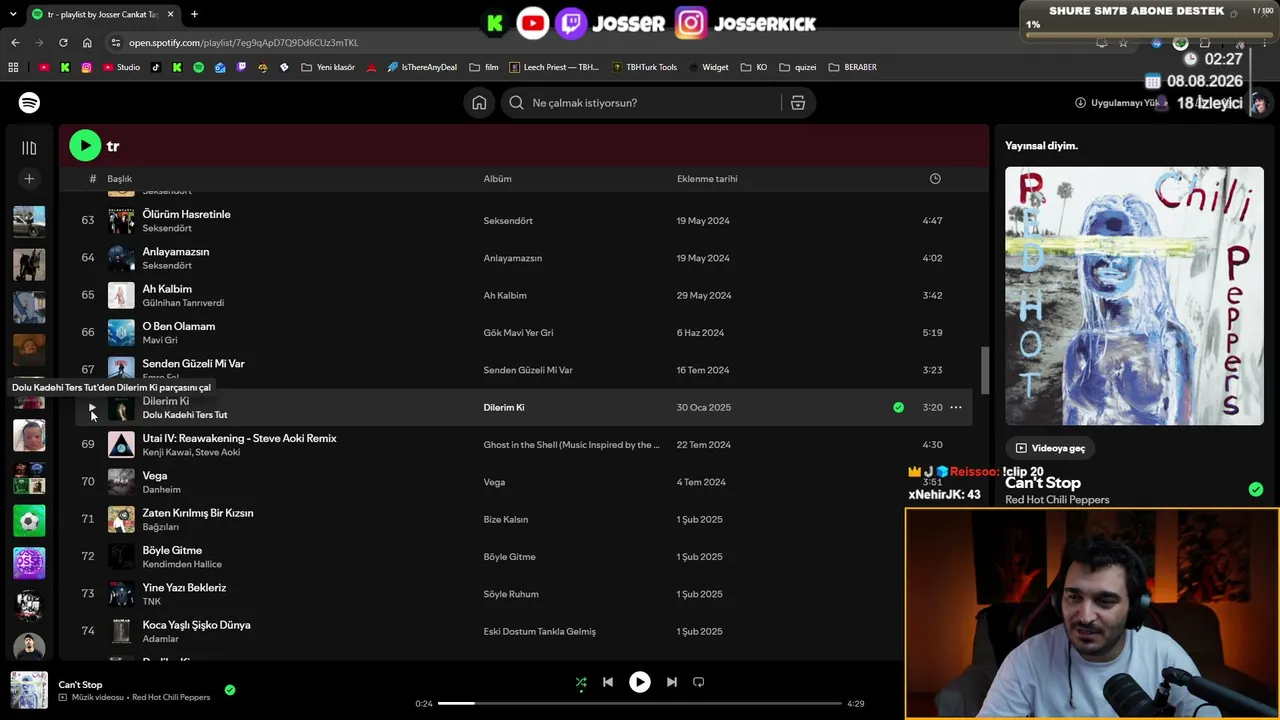Open Spotify home via the house icon
1280x720 pixels.
point(479,103)
